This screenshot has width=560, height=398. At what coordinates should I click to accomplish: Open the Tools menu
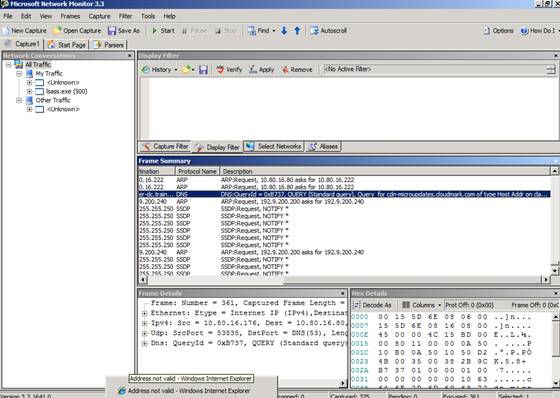(148, 16)
